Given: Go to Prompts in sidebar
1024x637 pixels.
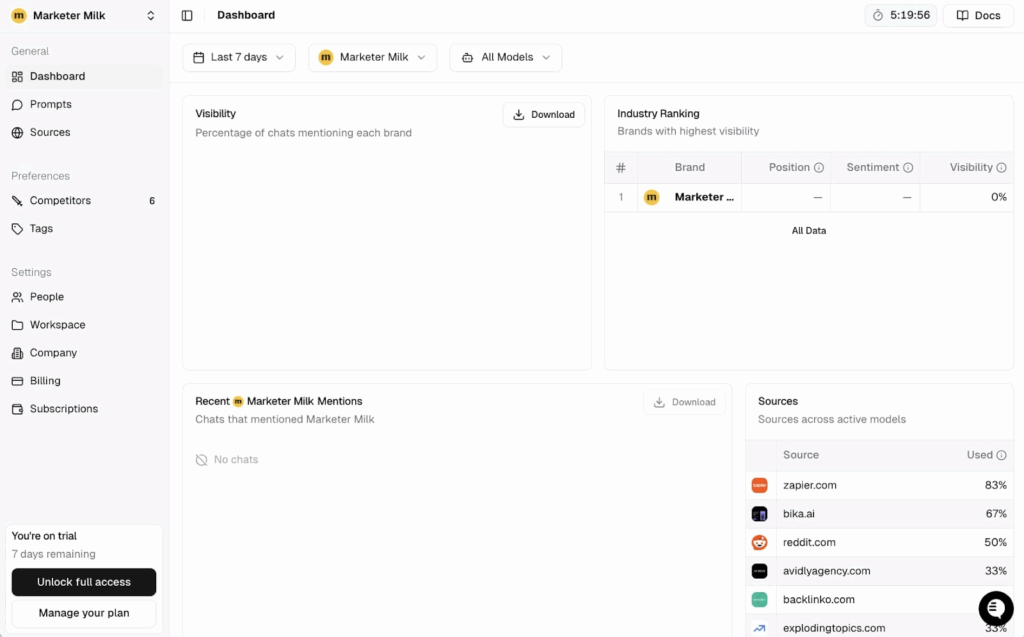Looking at the screenshot, I should click(x=50, y=104).
